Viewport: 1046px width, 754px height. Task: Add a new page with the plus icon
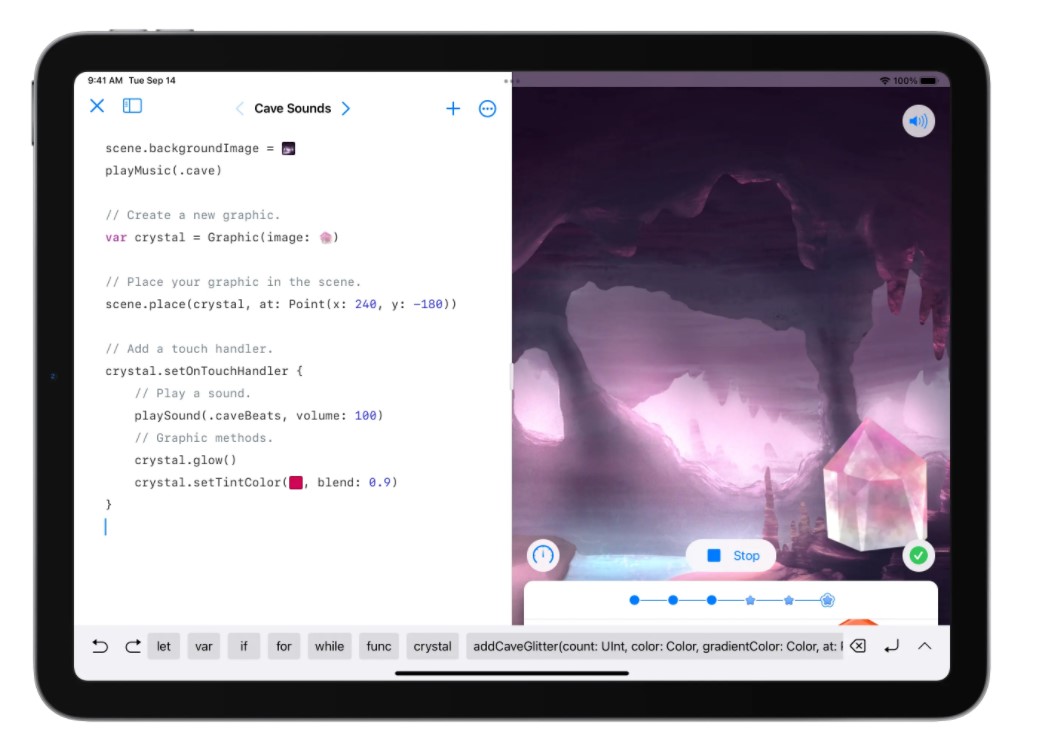pyautogui.click(x=453, y=108)
